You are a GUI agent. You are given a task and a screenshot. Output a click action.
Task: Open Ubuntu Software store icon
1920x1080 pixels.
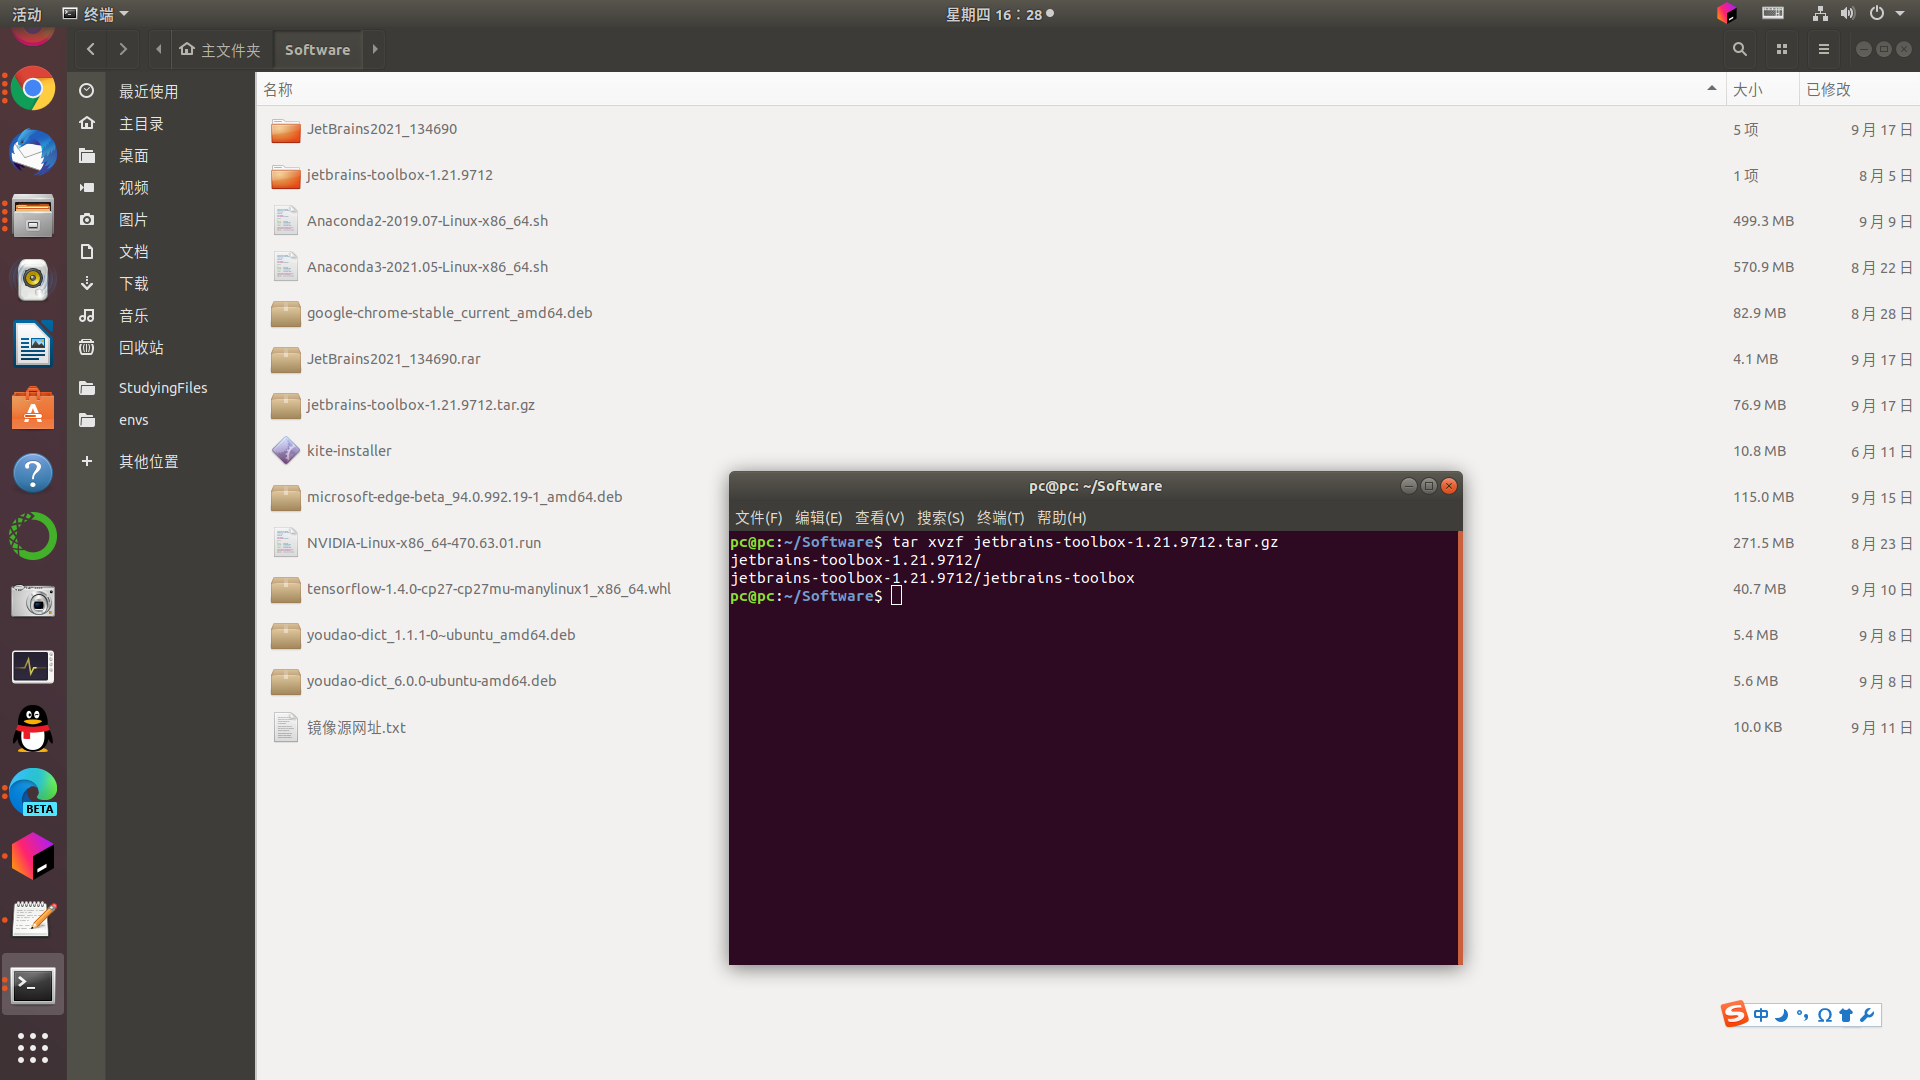point(33,409)
